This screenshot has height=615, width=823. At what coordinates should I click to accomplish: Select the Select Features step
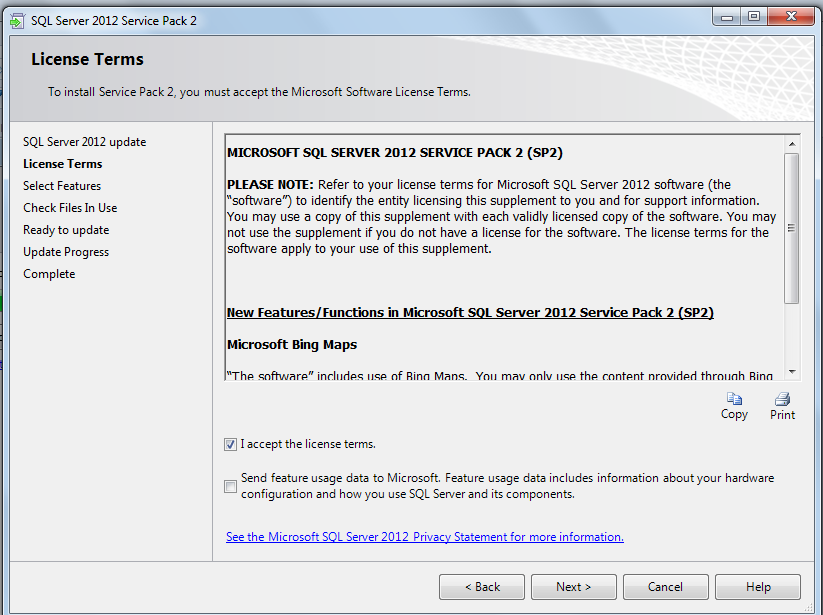click(x=62, y=186)
